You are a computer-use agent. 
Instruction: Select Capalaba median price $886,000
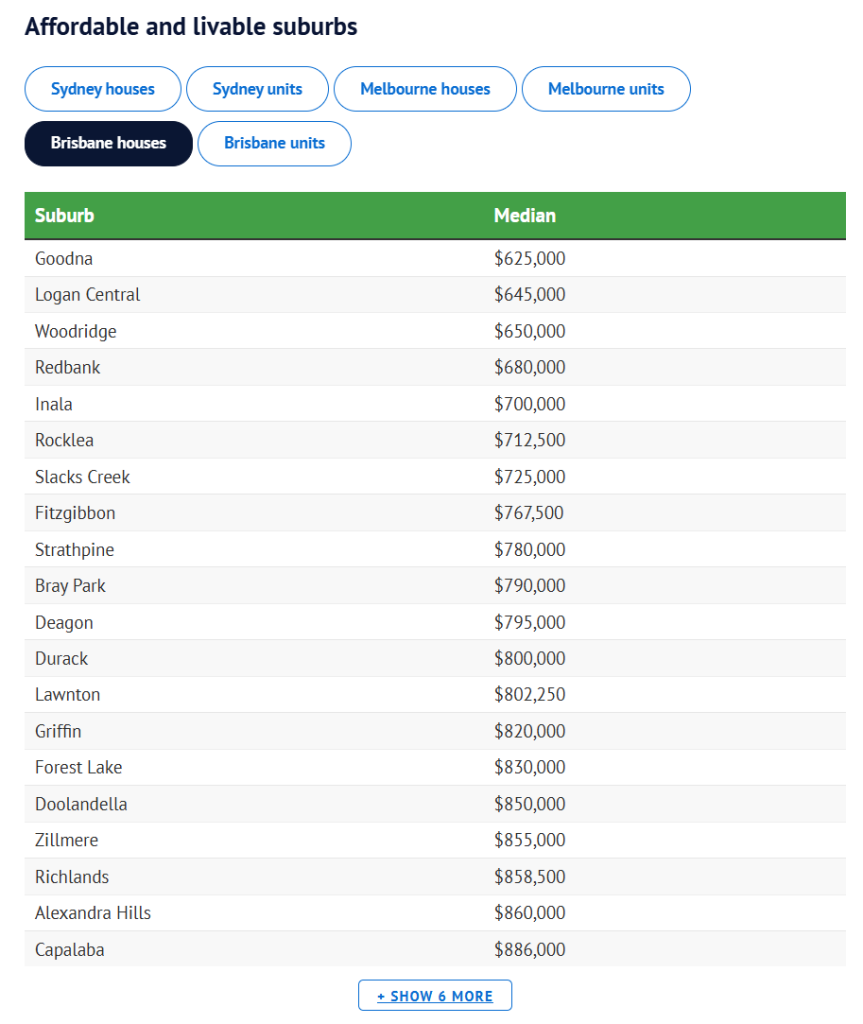point(530,950)
